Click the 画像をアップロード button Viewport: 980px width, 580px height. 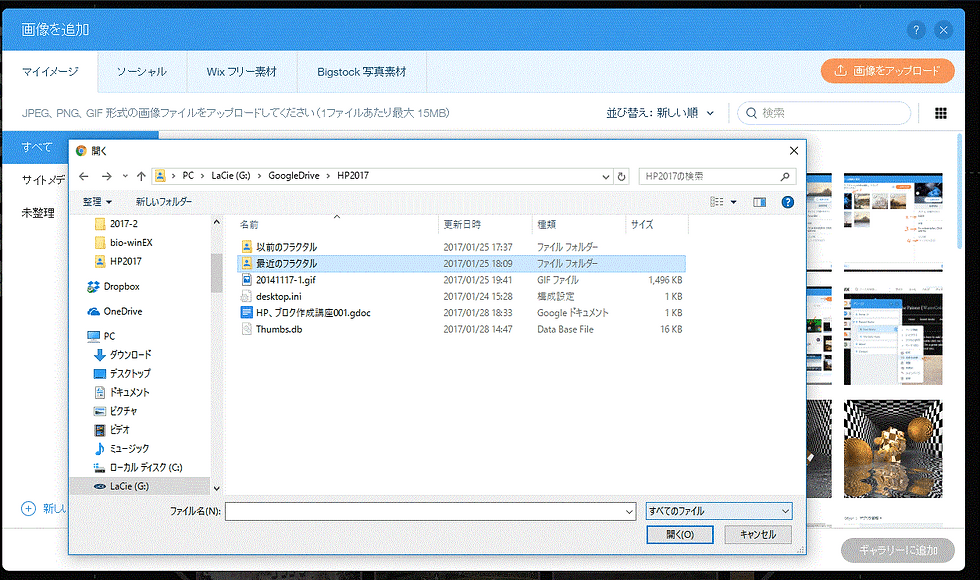click(887, 71)
